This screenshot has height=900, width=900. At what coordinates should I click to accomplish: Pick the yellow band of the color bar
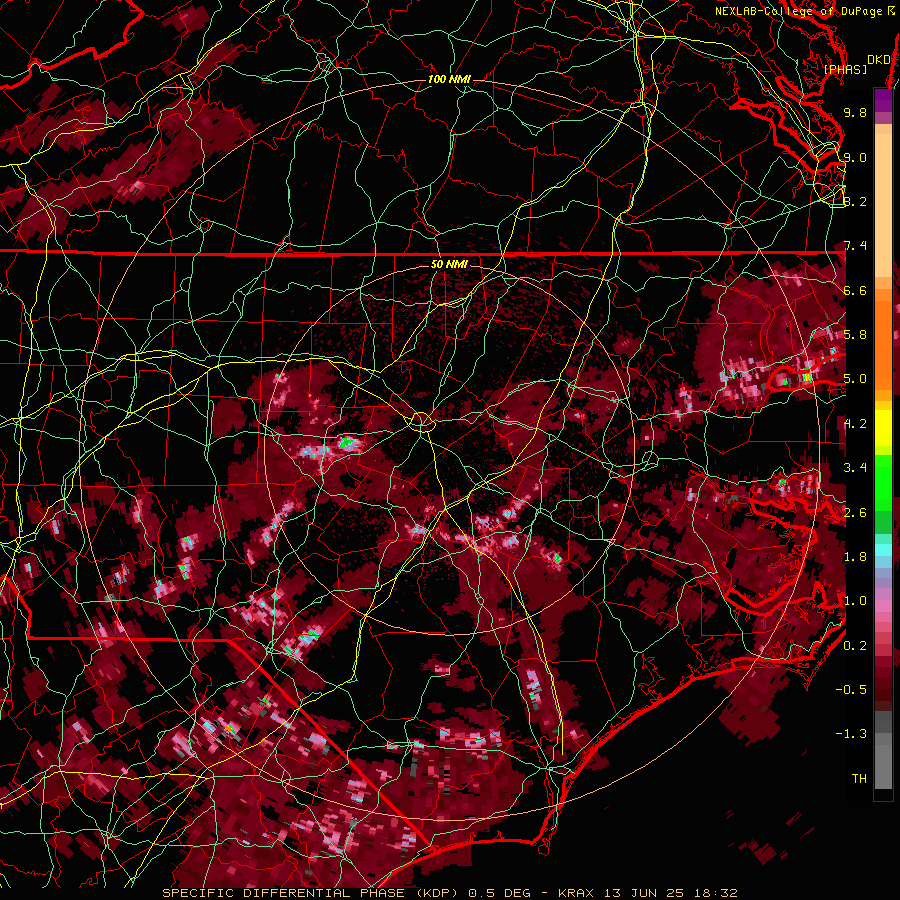pos(883,428)
